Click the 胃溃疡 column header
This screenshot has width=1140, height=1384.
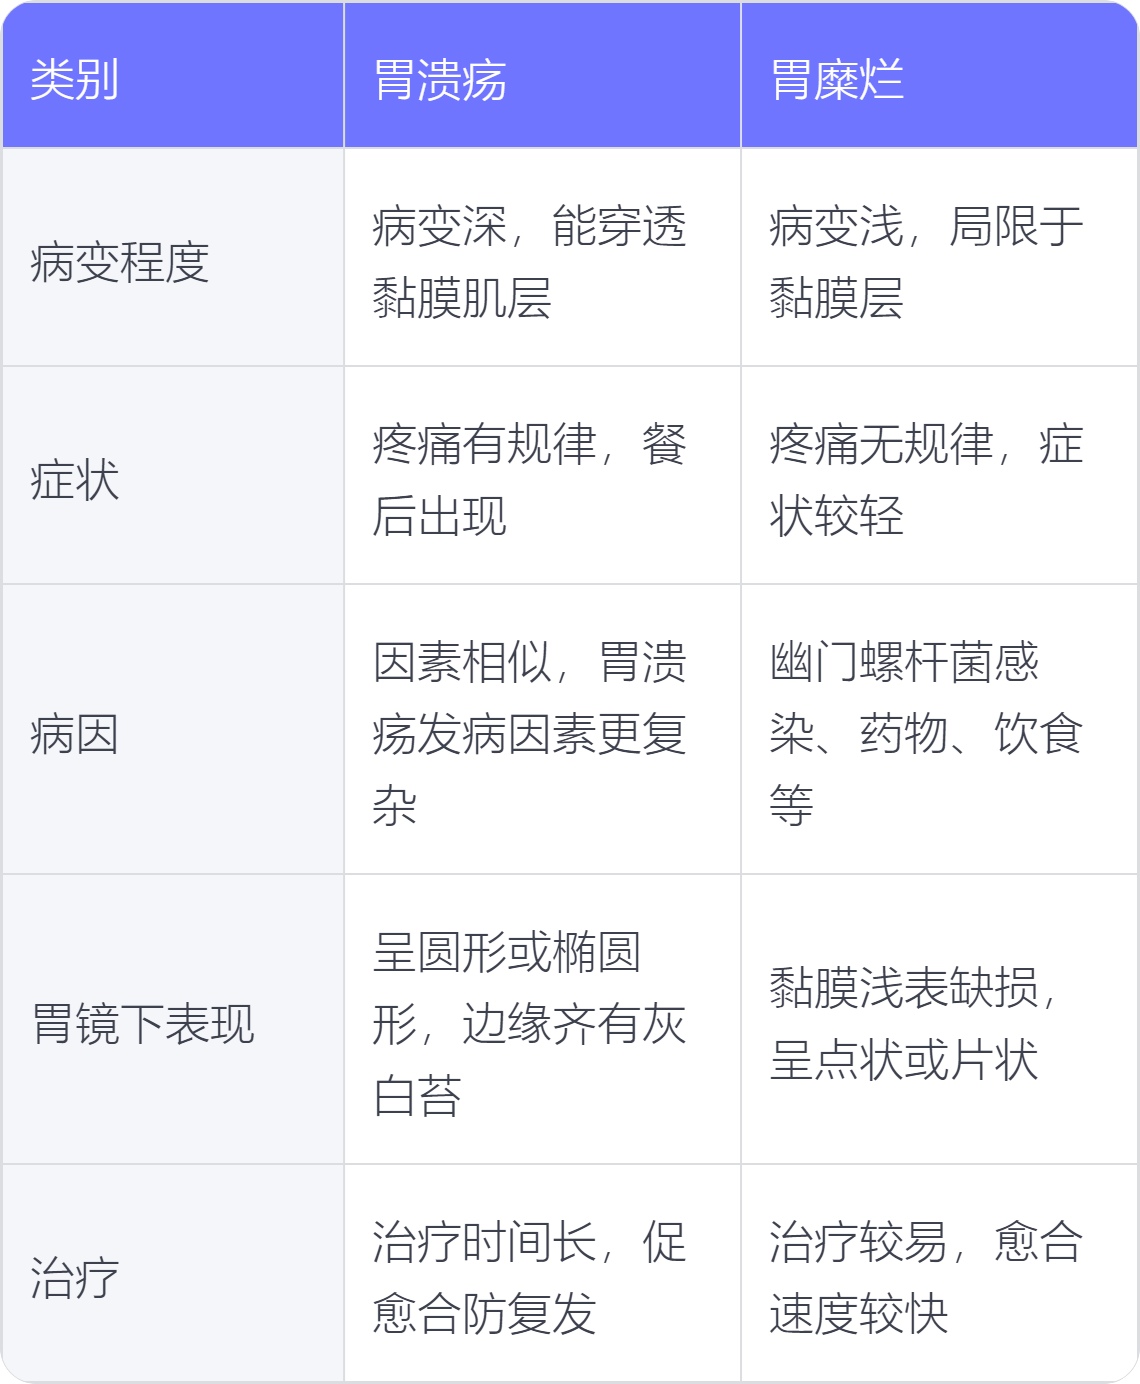(440, 80)
